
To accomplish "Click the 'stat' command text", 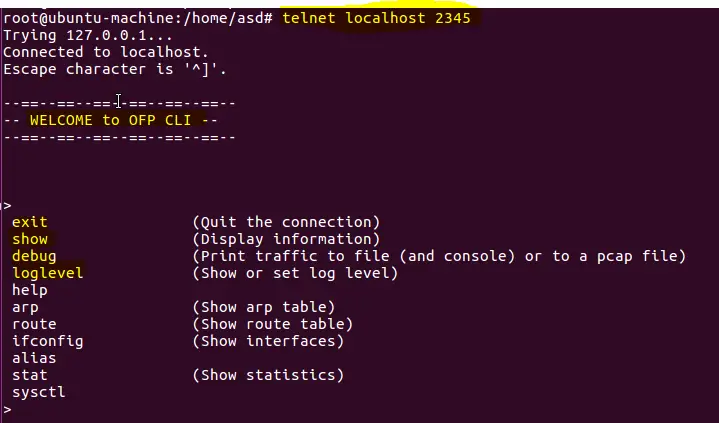I will (x=30, y=375).
